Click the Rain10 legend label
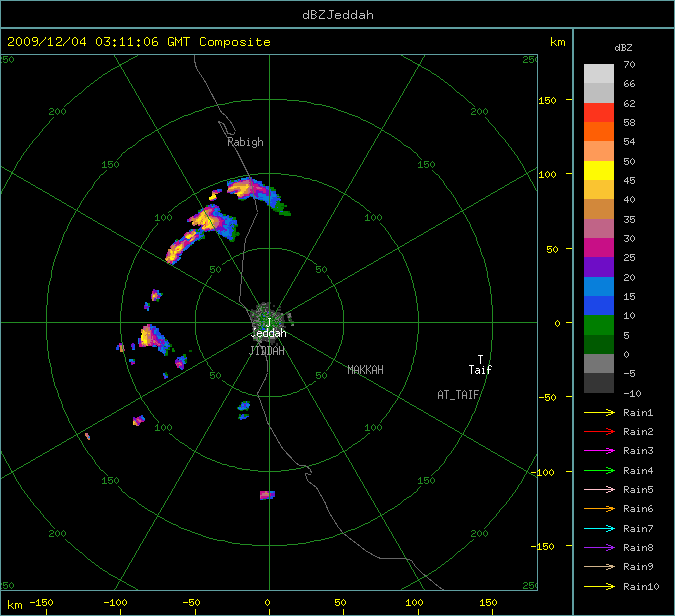The width and height of the screenshot is (675, 616). (x=641, y=587)
